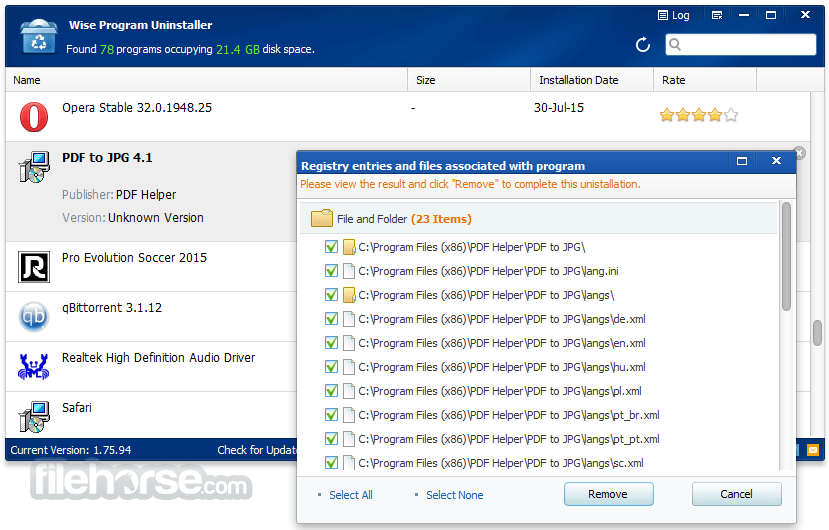This screenshot has height=530, width=829.
Task: Click the feedback icon next to Log
Action: (717, 15)
